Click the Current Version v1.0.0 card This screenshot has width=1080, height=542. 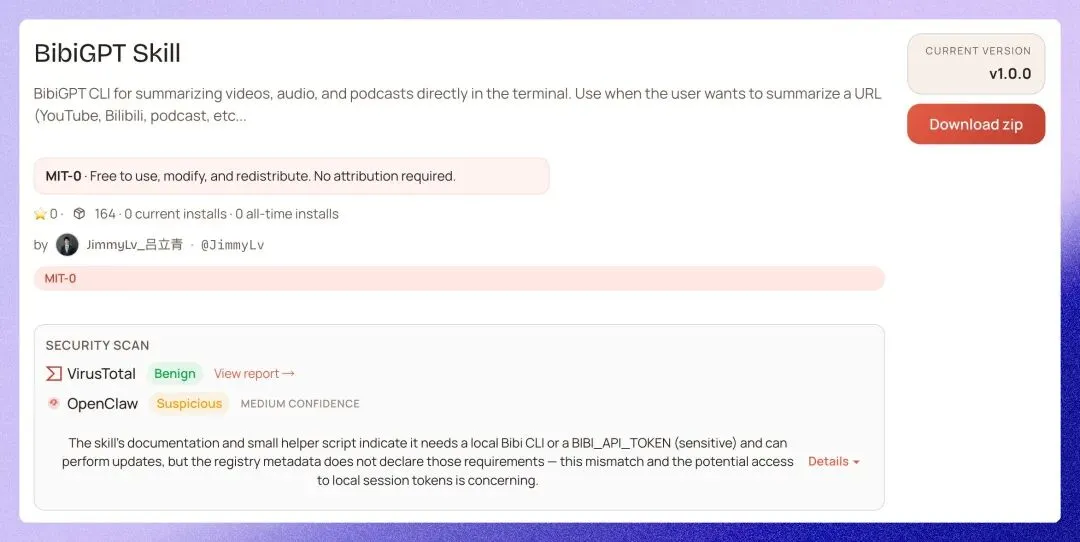click(975, 63)
